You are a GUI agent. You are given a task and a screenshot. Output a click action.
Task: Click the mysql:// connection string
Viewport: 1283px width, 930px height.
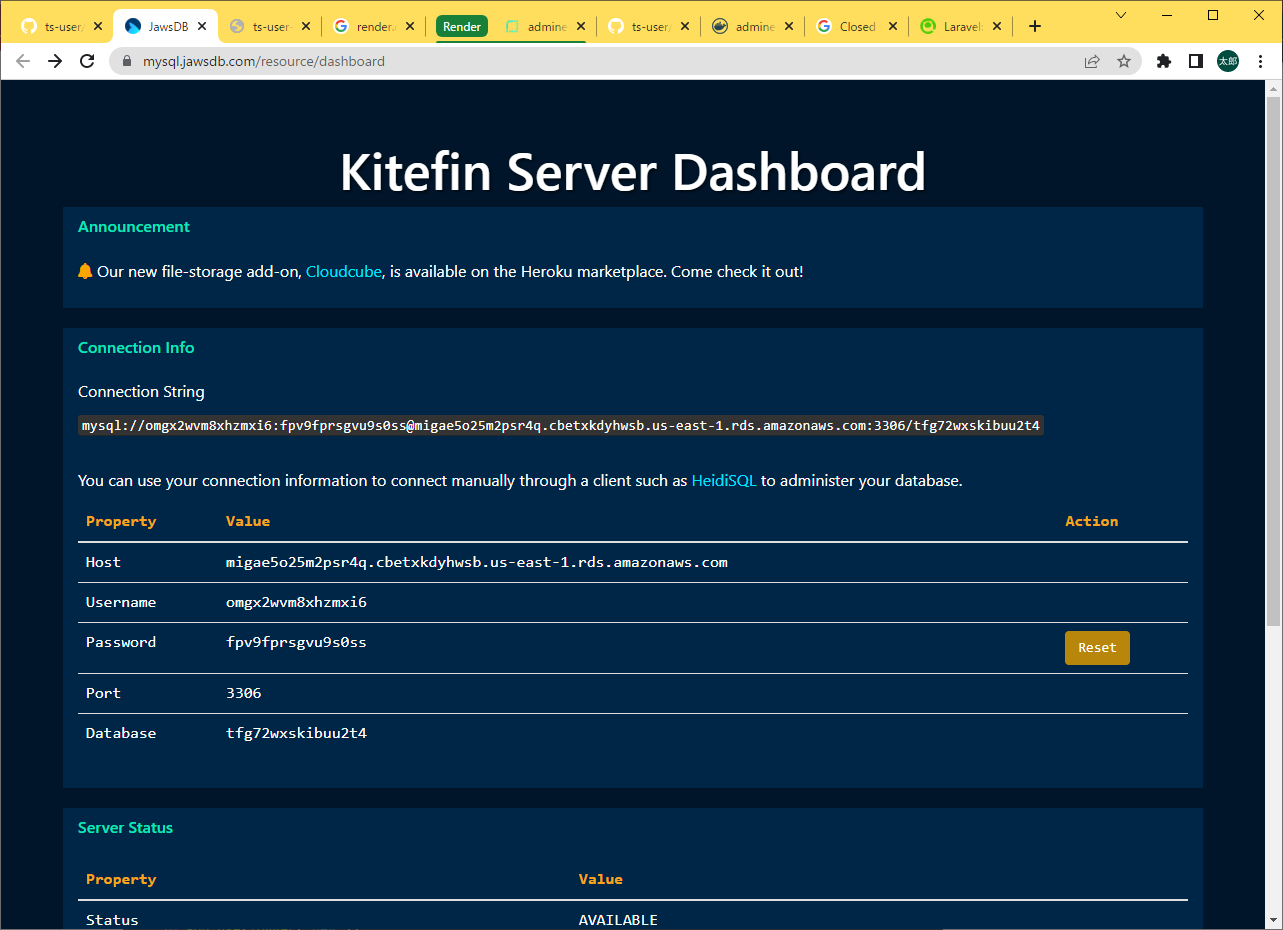(x=561, y=426)
